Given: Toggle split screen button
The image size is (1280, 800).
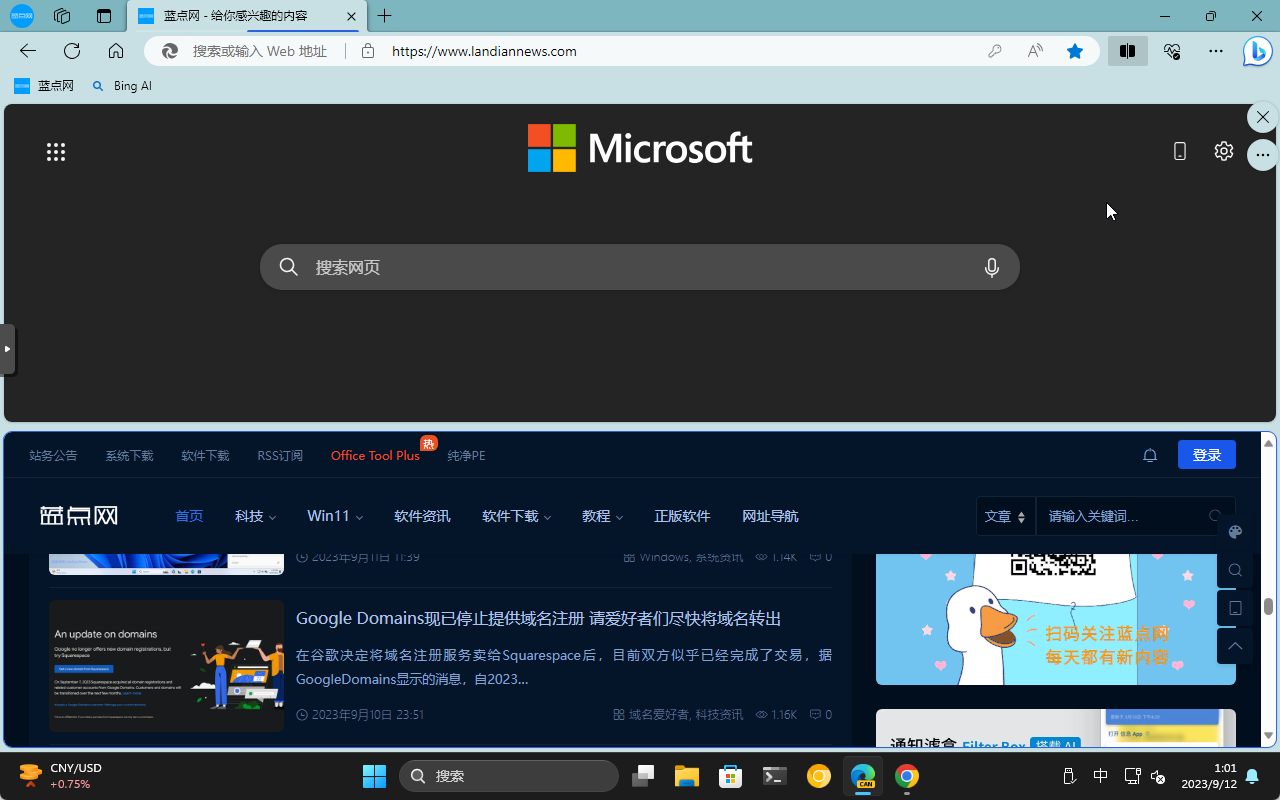Looking at the screenshot, I should click(1127, 51).
